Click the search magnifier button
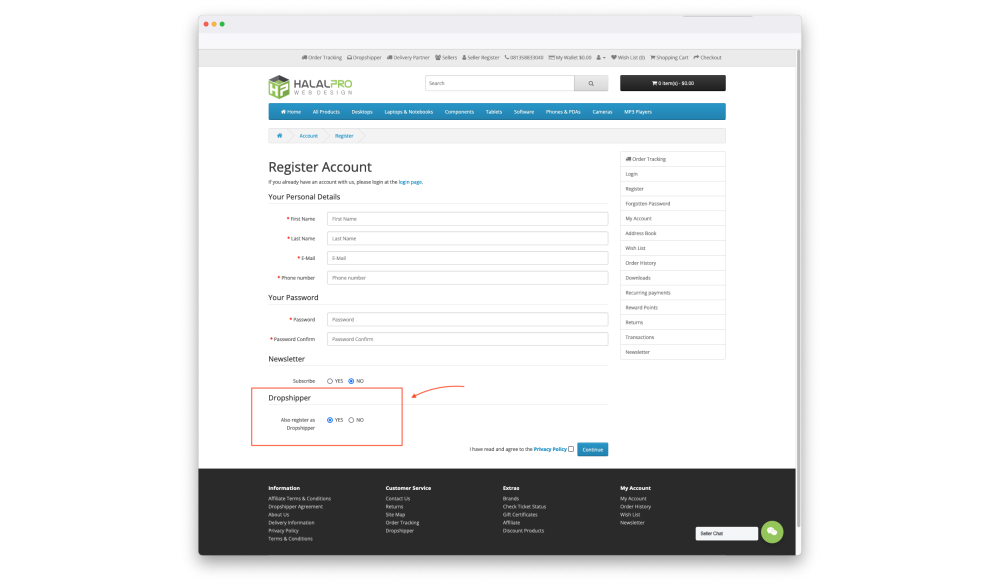 590,84
